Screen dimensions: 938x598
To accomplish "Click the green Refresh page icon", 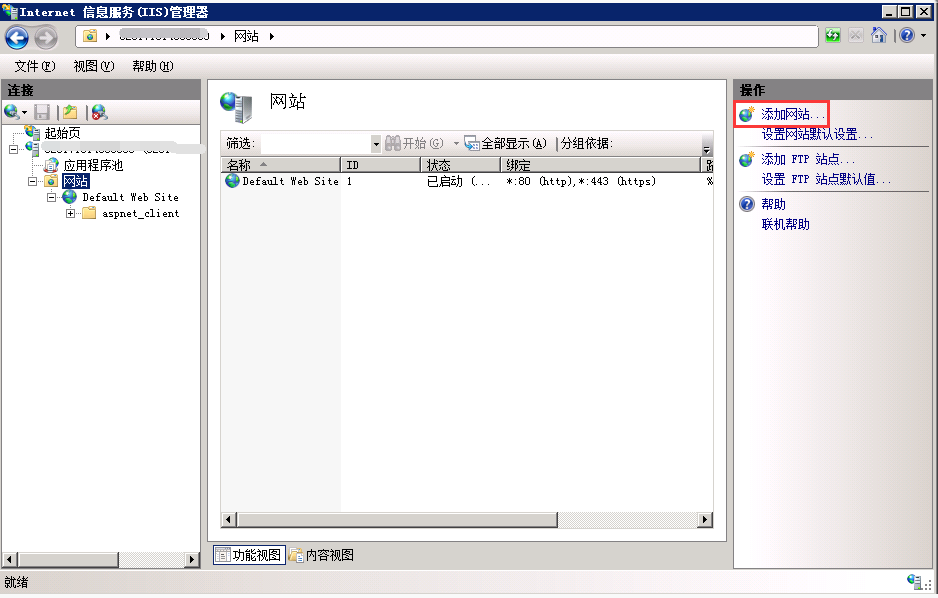I will (x=833, y=36).
